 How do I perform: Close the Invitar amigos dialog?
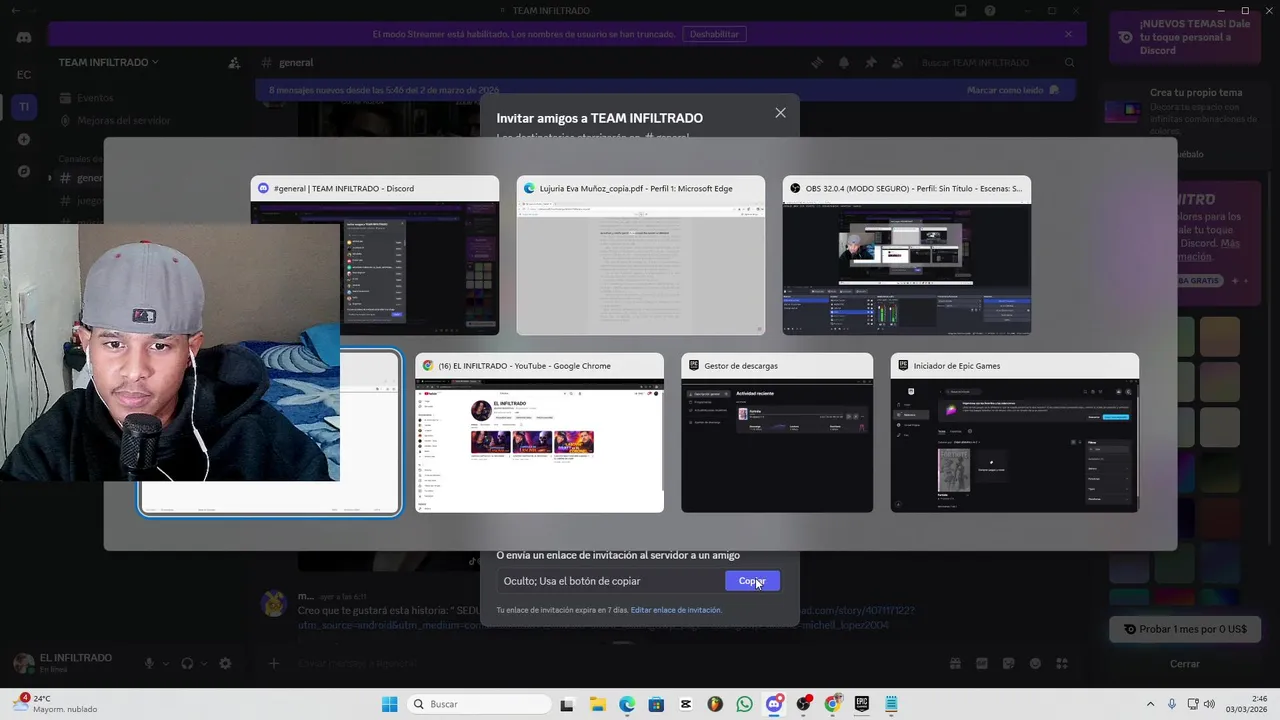coord(780,113)
